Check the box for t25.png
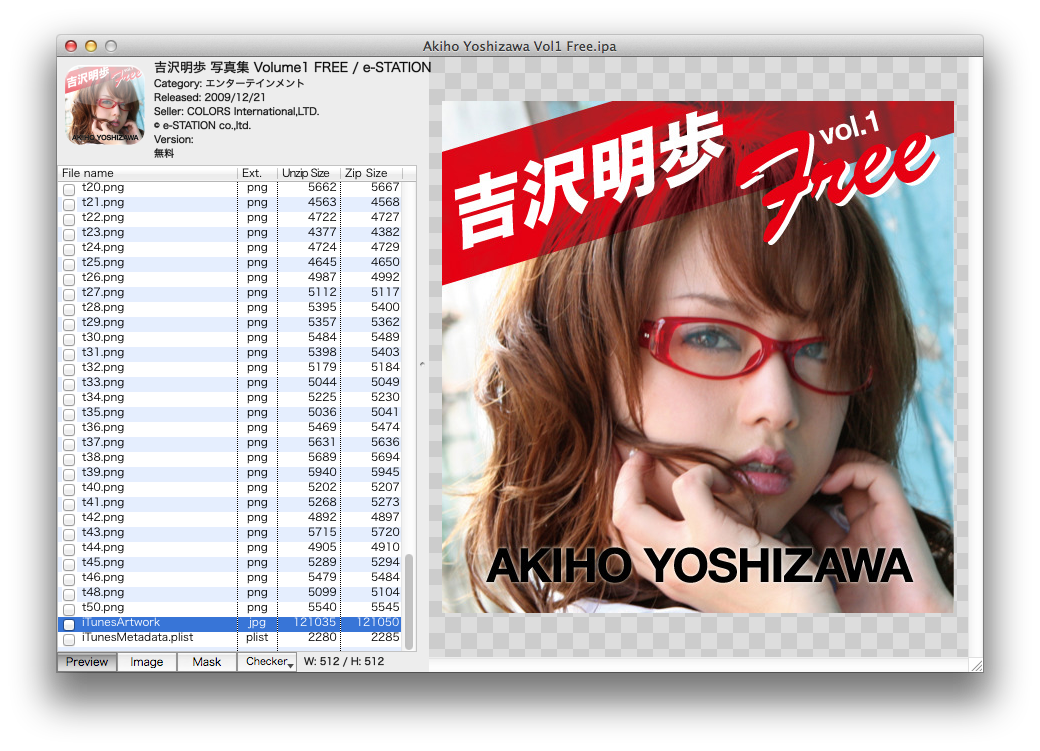Image resolution: width=1040 pixels, height=751 pixels. tap(69, 264)
